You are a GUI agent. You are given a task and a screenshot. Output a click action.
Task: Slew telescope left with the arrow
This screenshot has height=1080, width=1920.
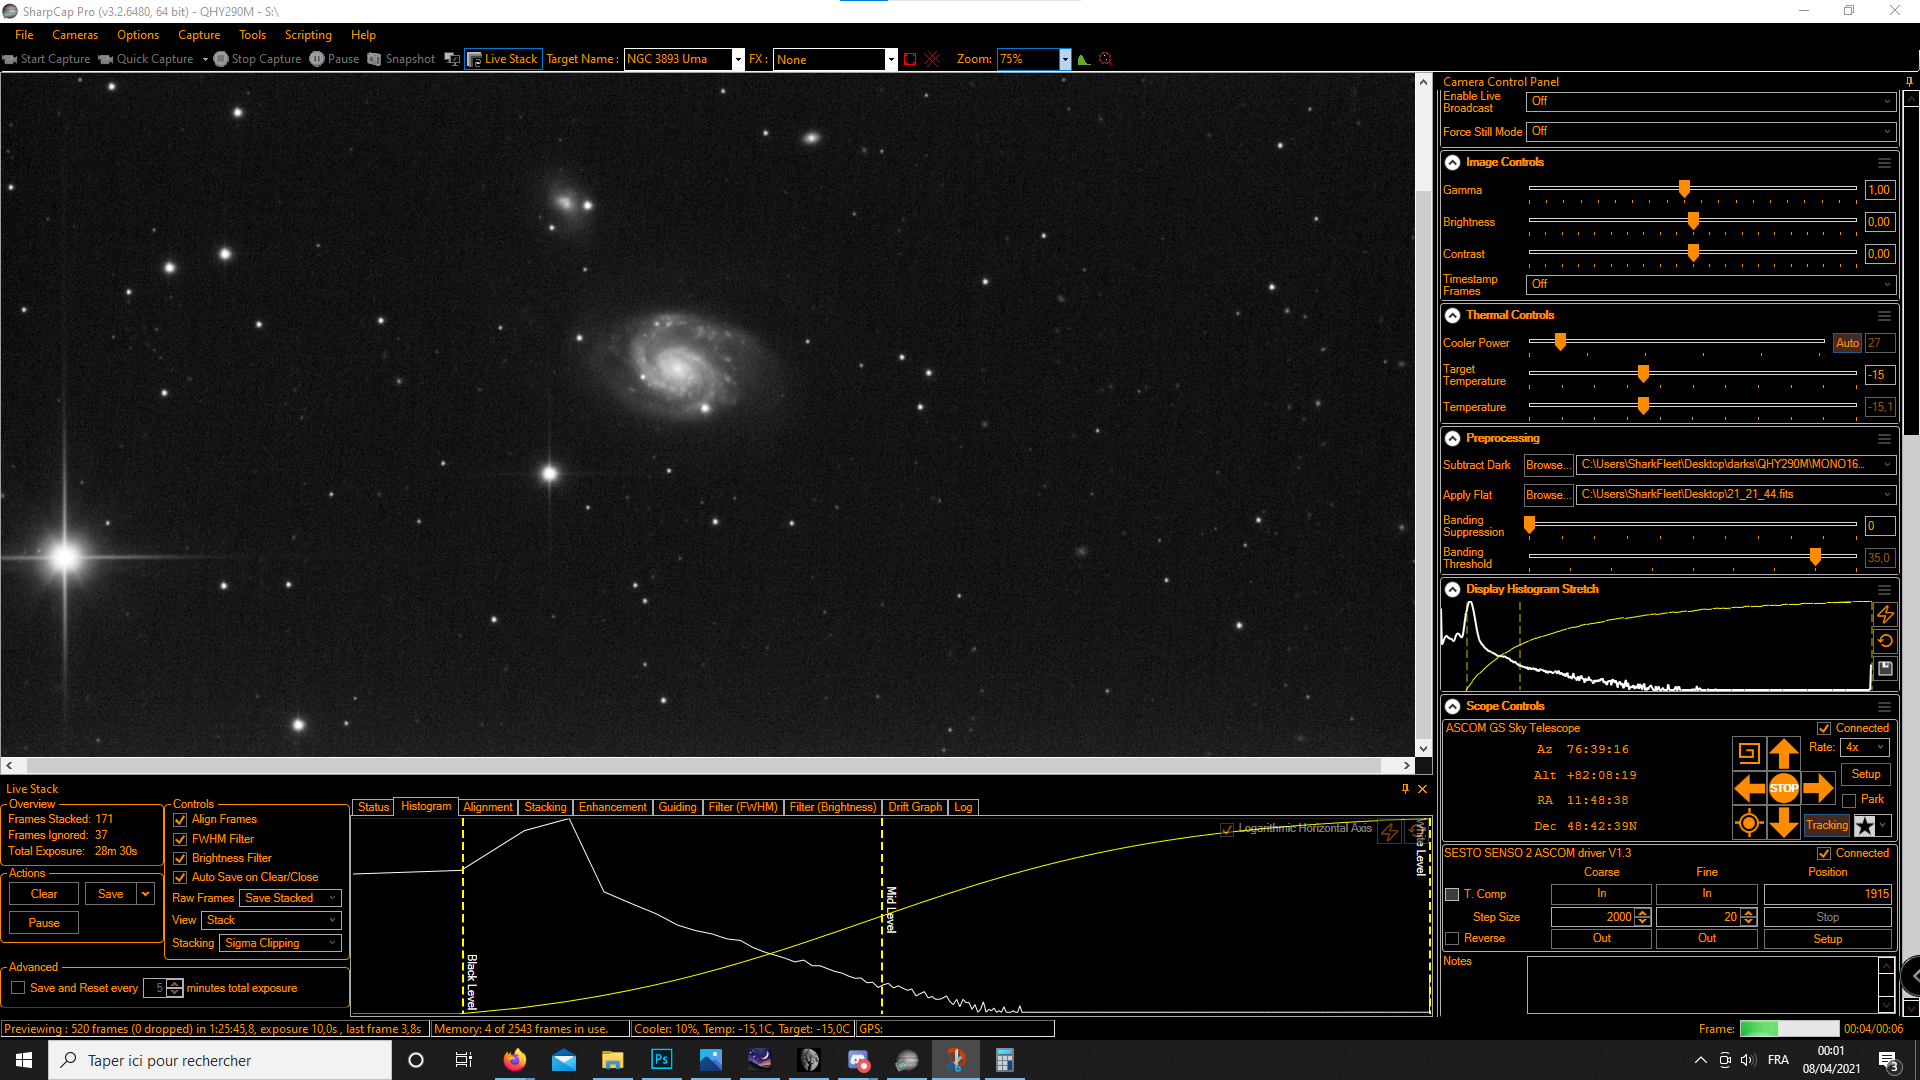coord(1748,788)
